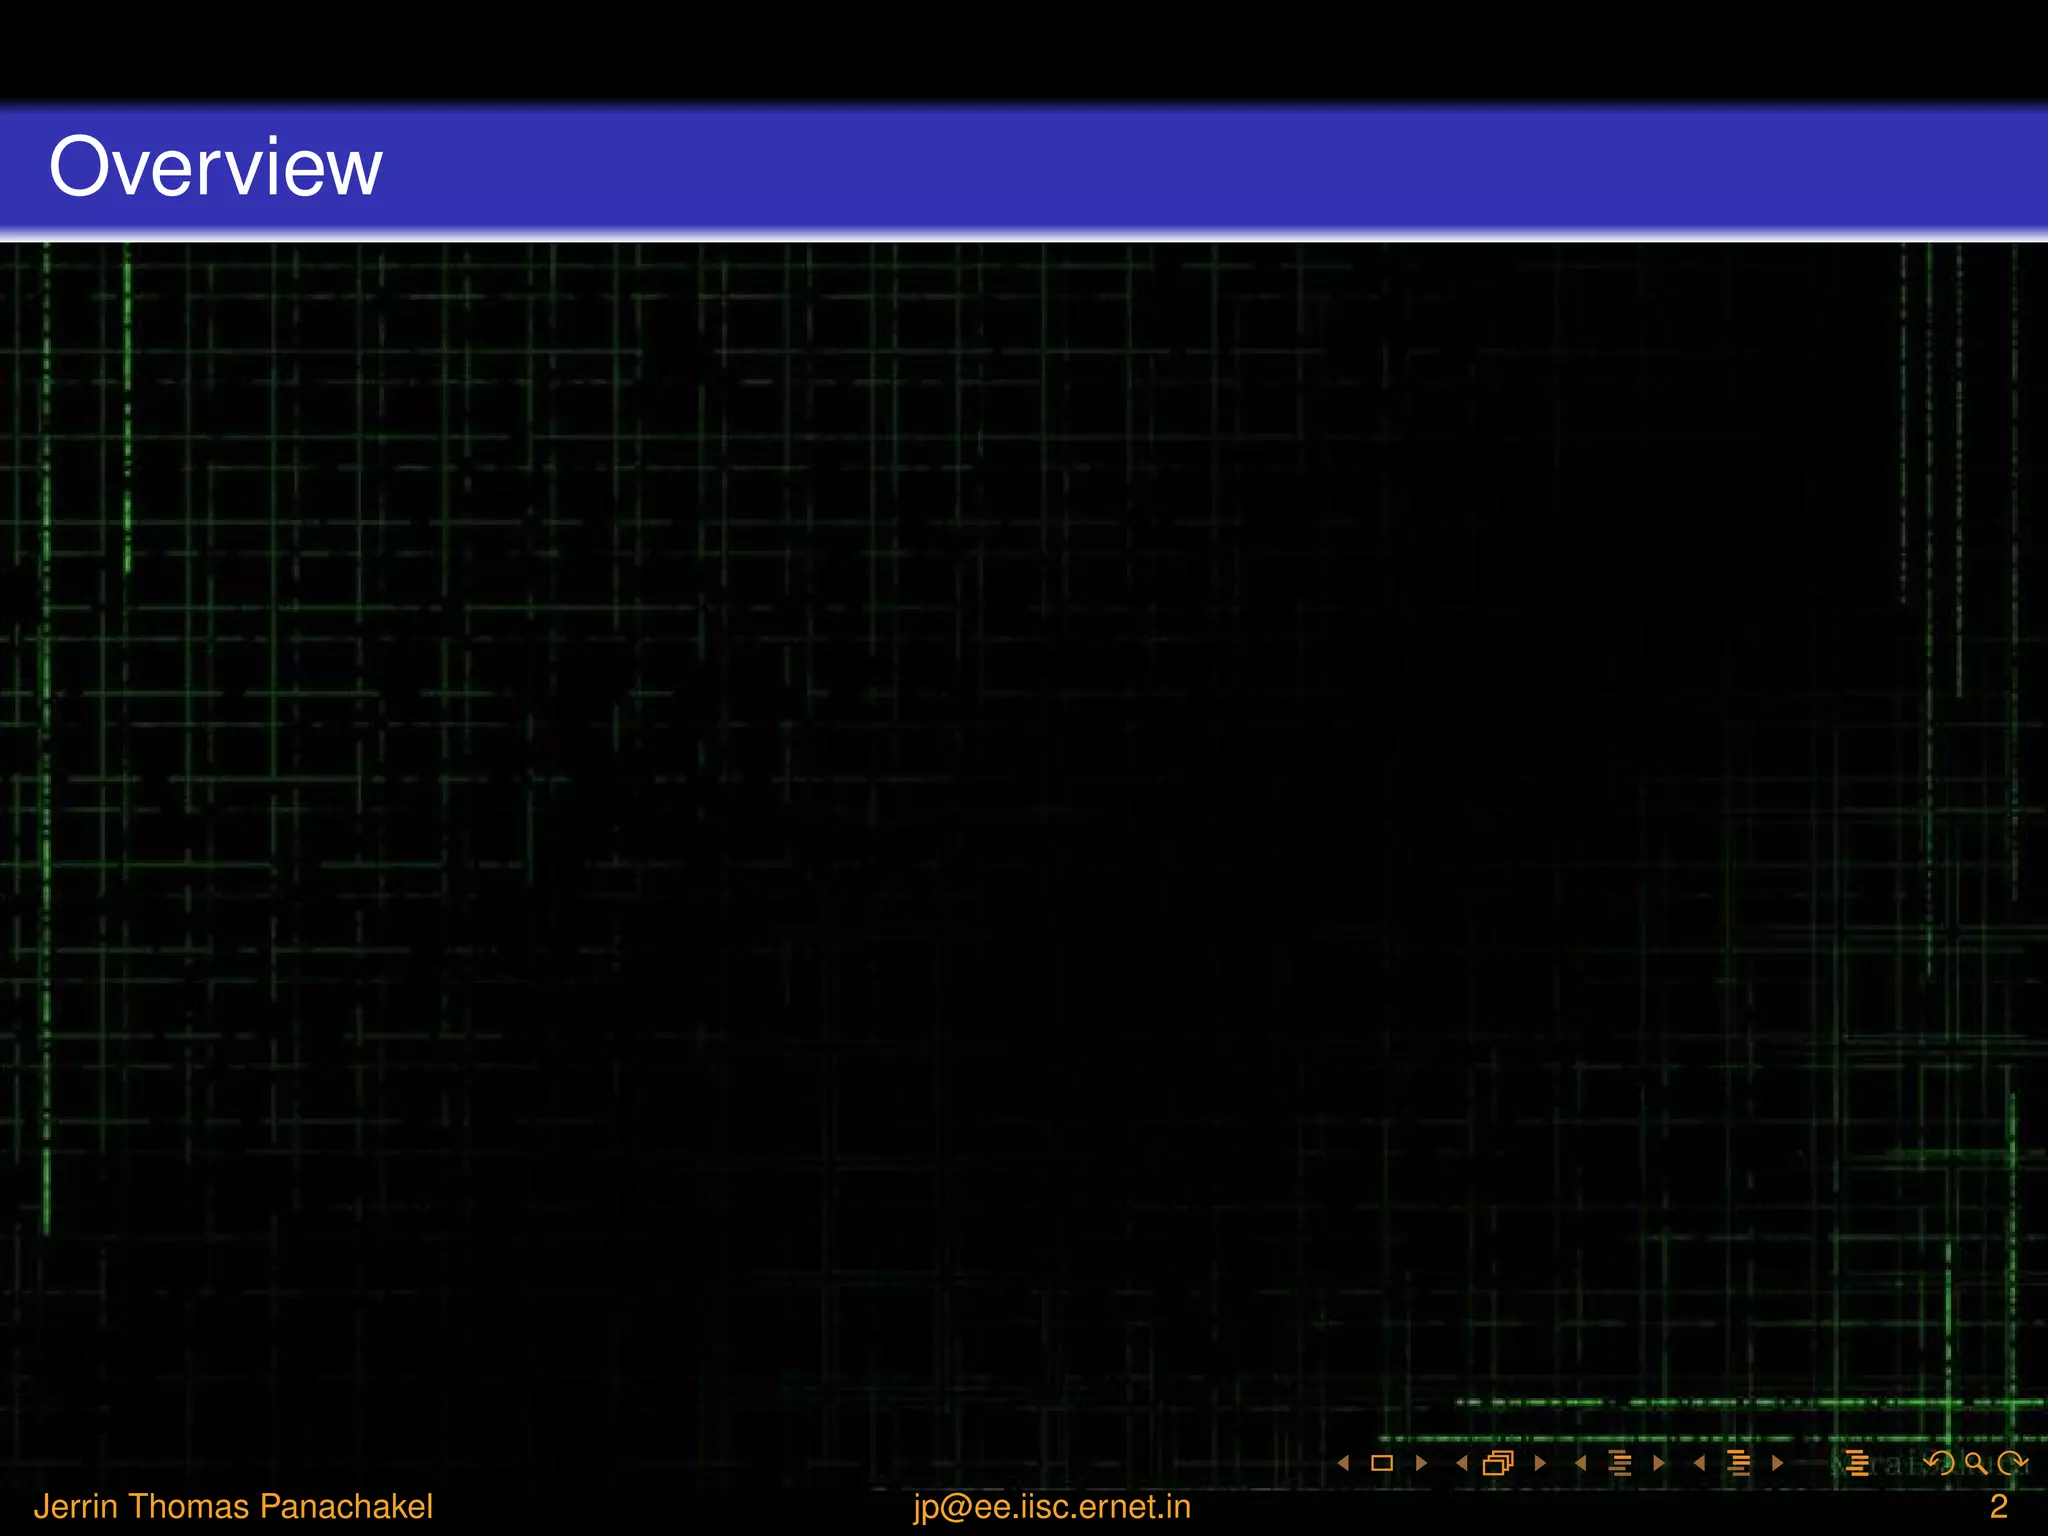Click the last lines icon before undo arrow

1857,1463
